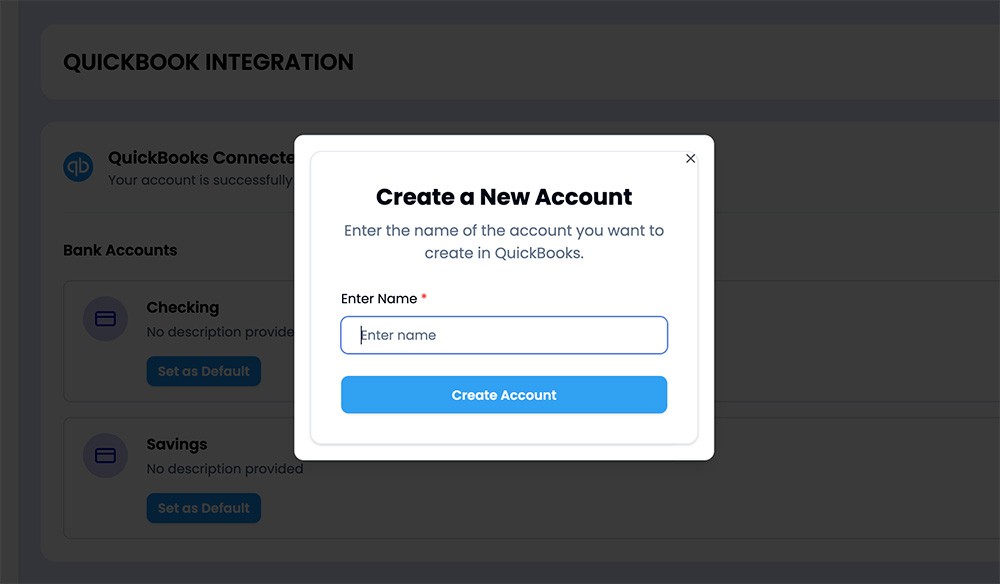Set the Savings account as default
The image size is (1000, 584).
[203, 508]
